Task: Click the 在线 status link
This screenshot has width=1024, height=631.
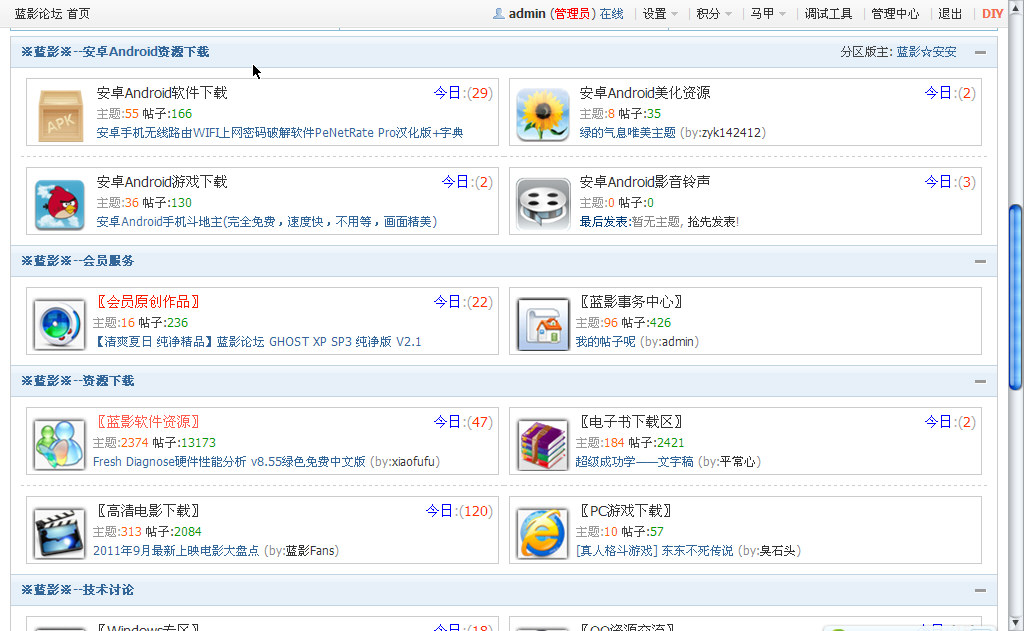Action: pos(611,14)
